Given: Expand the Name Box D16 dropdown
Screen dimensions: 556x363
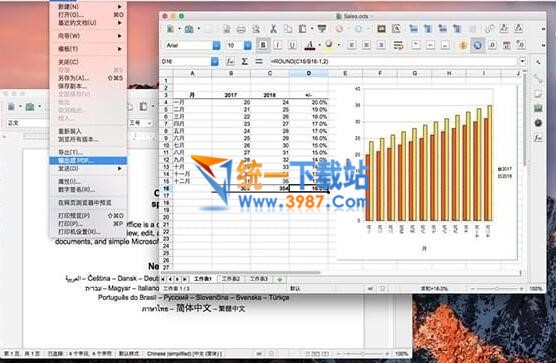Looking at the screenshot, I should 215,61.
